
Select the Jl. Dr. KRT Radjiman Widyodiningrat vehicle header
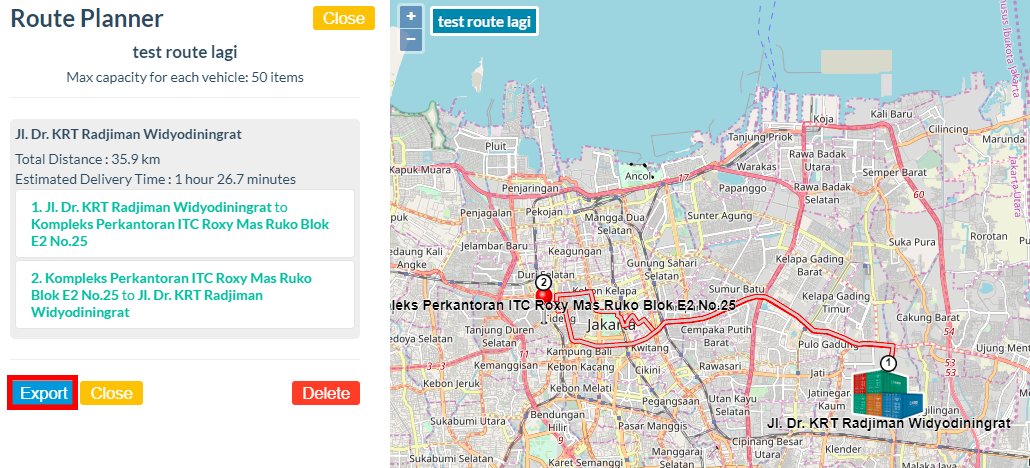click(x=128, y=133)
